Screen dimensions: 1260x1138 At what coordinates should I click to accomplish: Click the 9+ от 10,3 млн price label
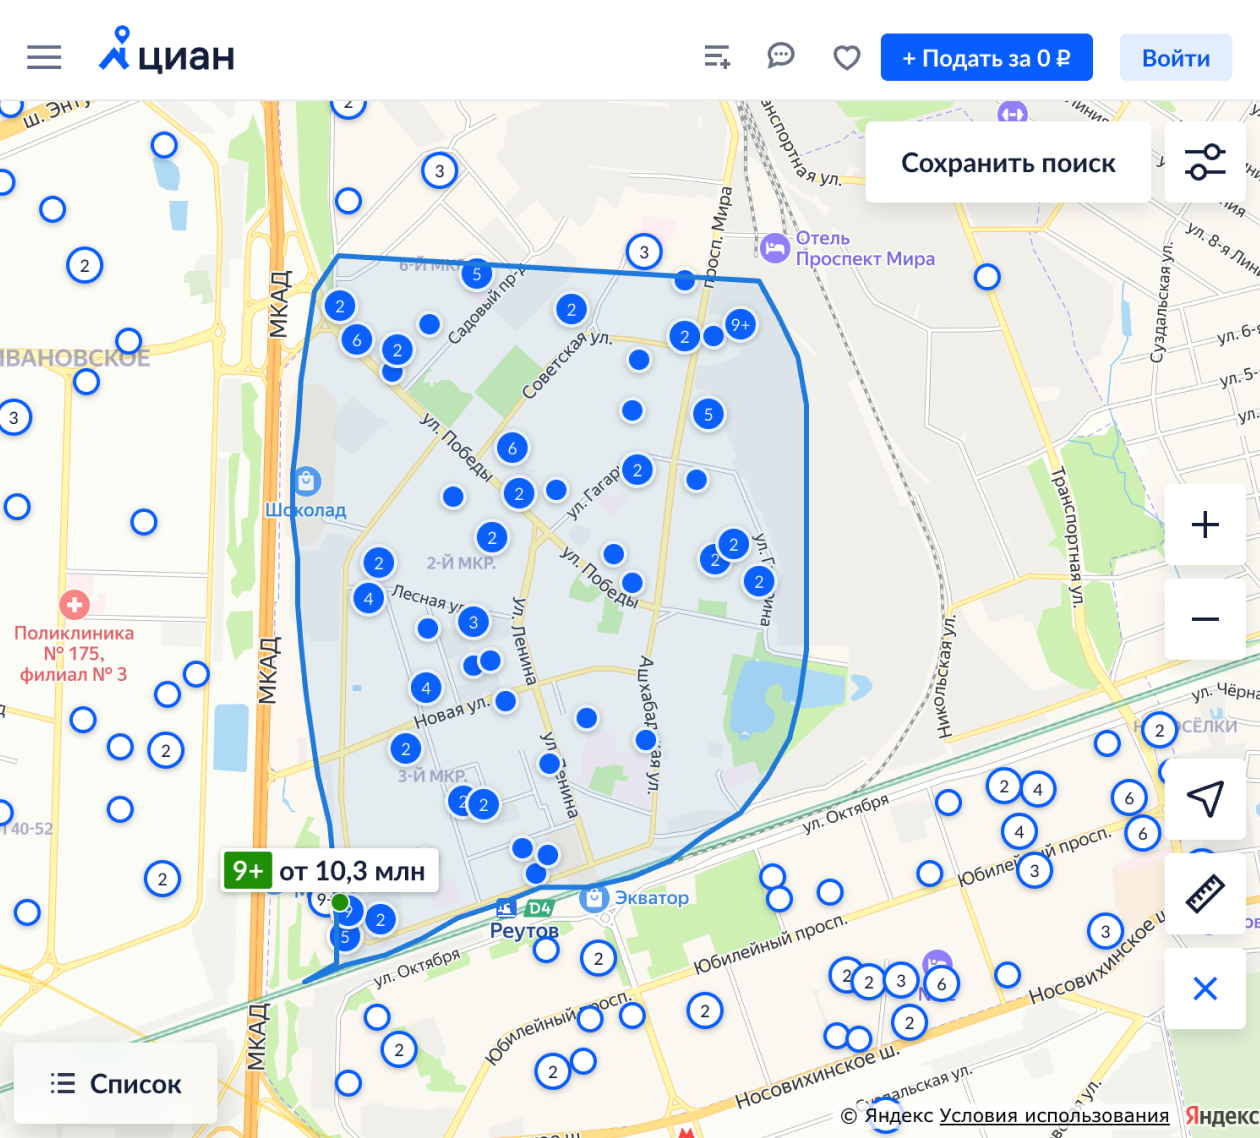(x=330, y=870)
